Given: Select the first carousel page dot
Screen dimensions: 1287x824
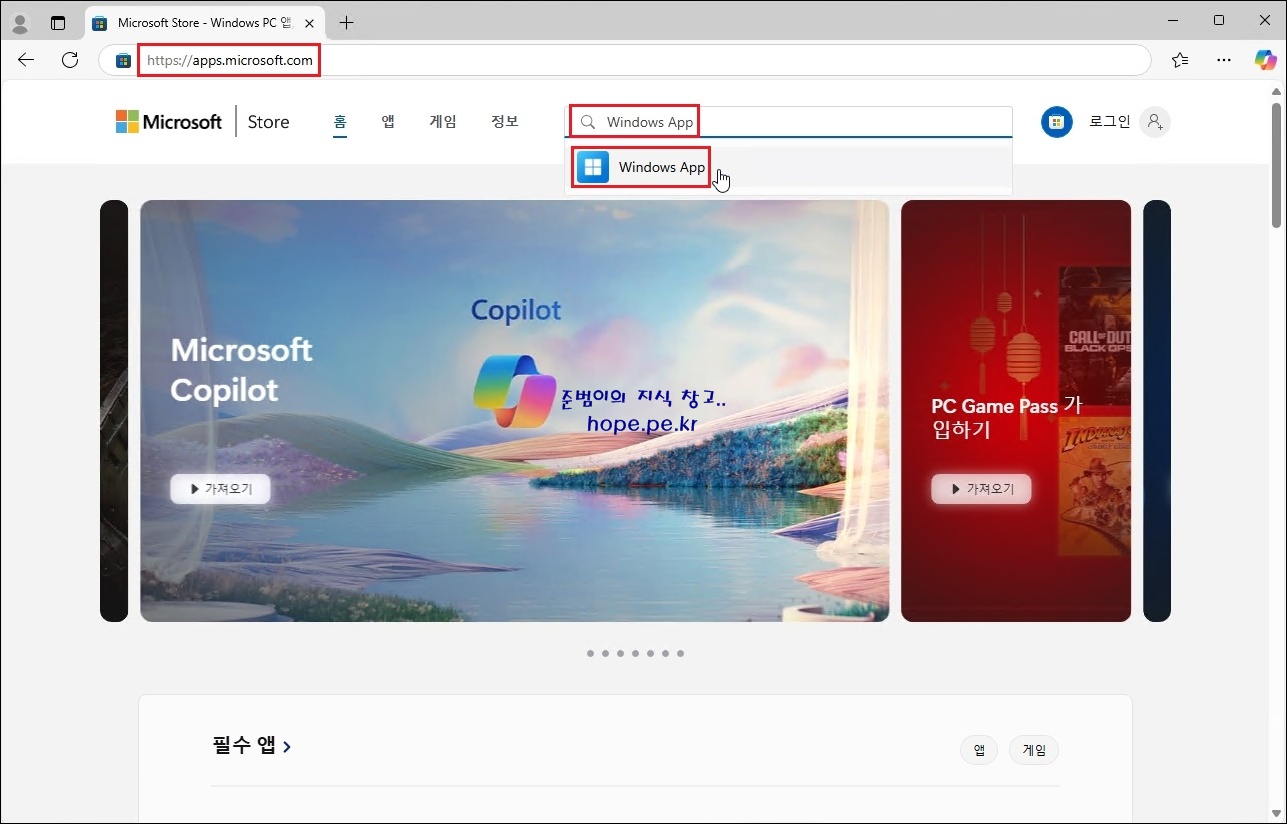Looking at the screenshot, I should (x=590, y=653).
